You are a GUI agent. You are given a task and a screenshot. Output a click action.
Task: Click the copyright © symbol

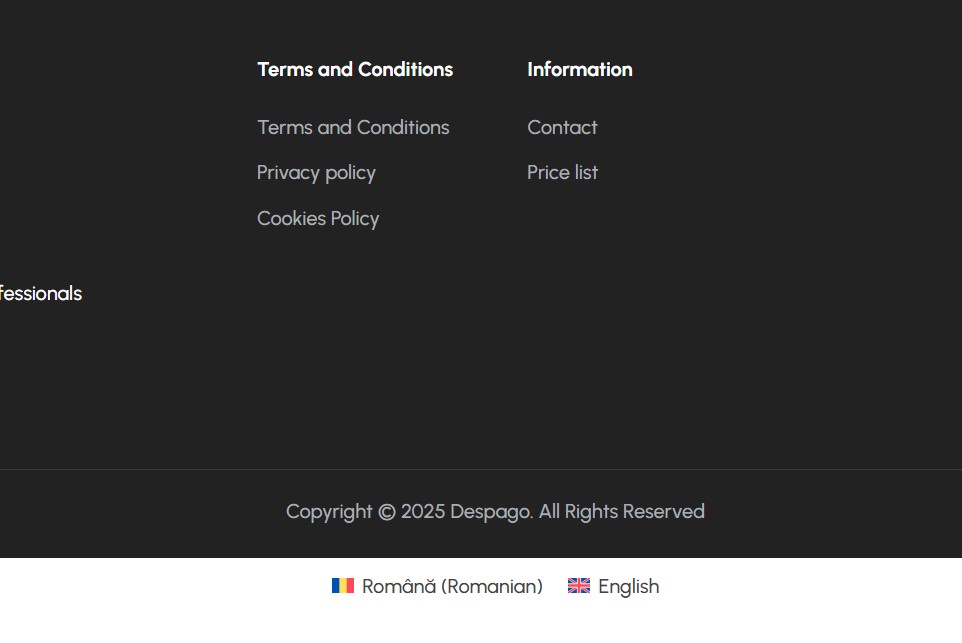coord(387,512)
